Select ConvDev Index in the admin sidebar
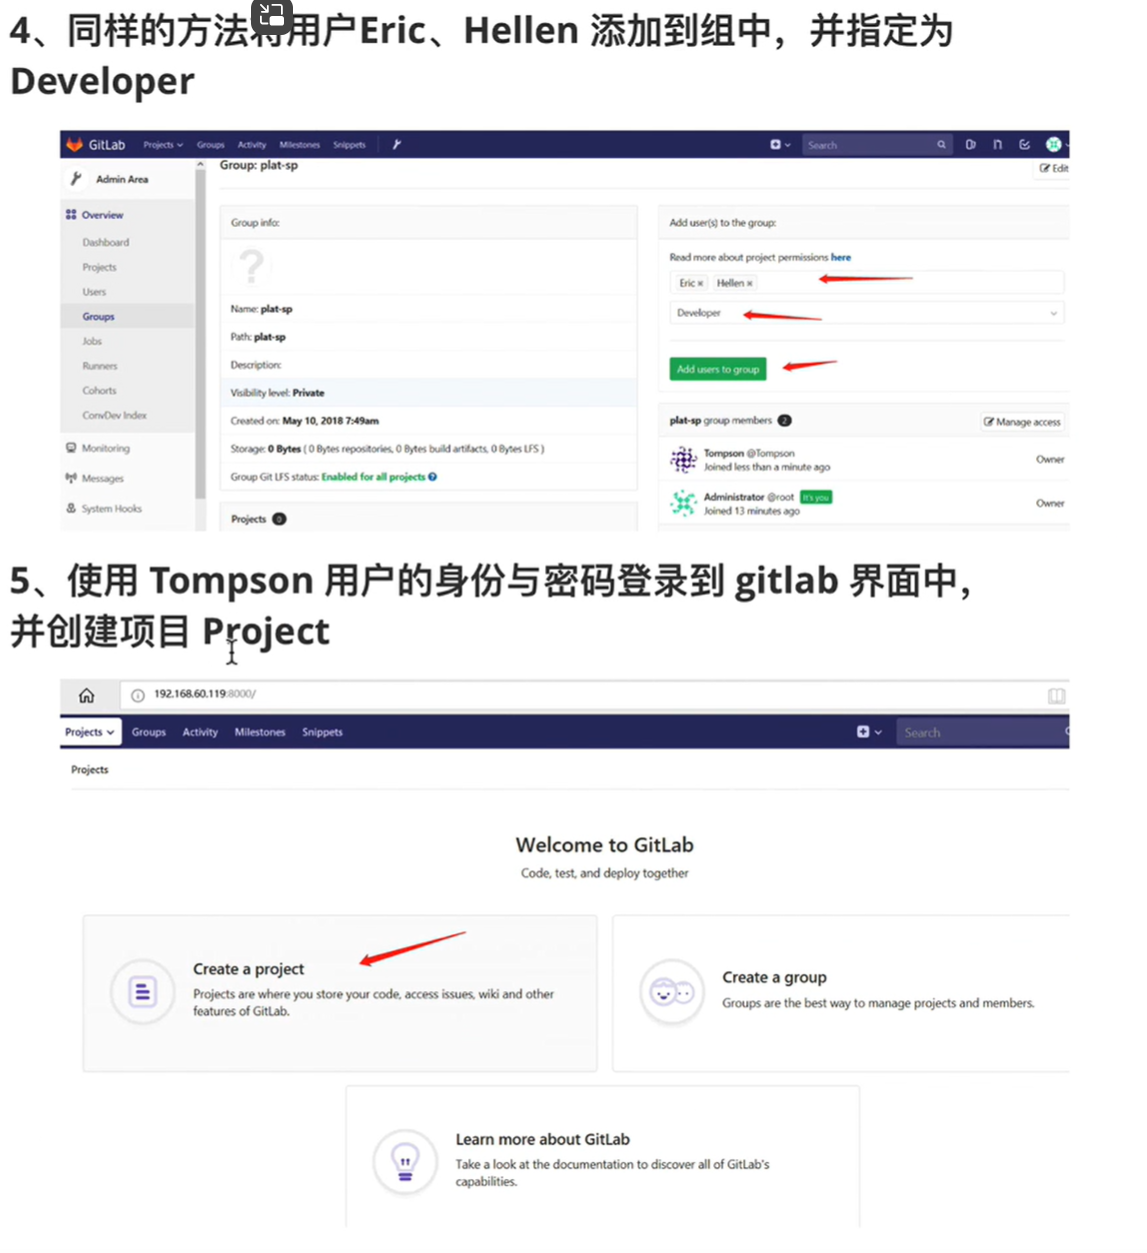The height and width of the screenshot is (1253, 1147). click(114, 415)
